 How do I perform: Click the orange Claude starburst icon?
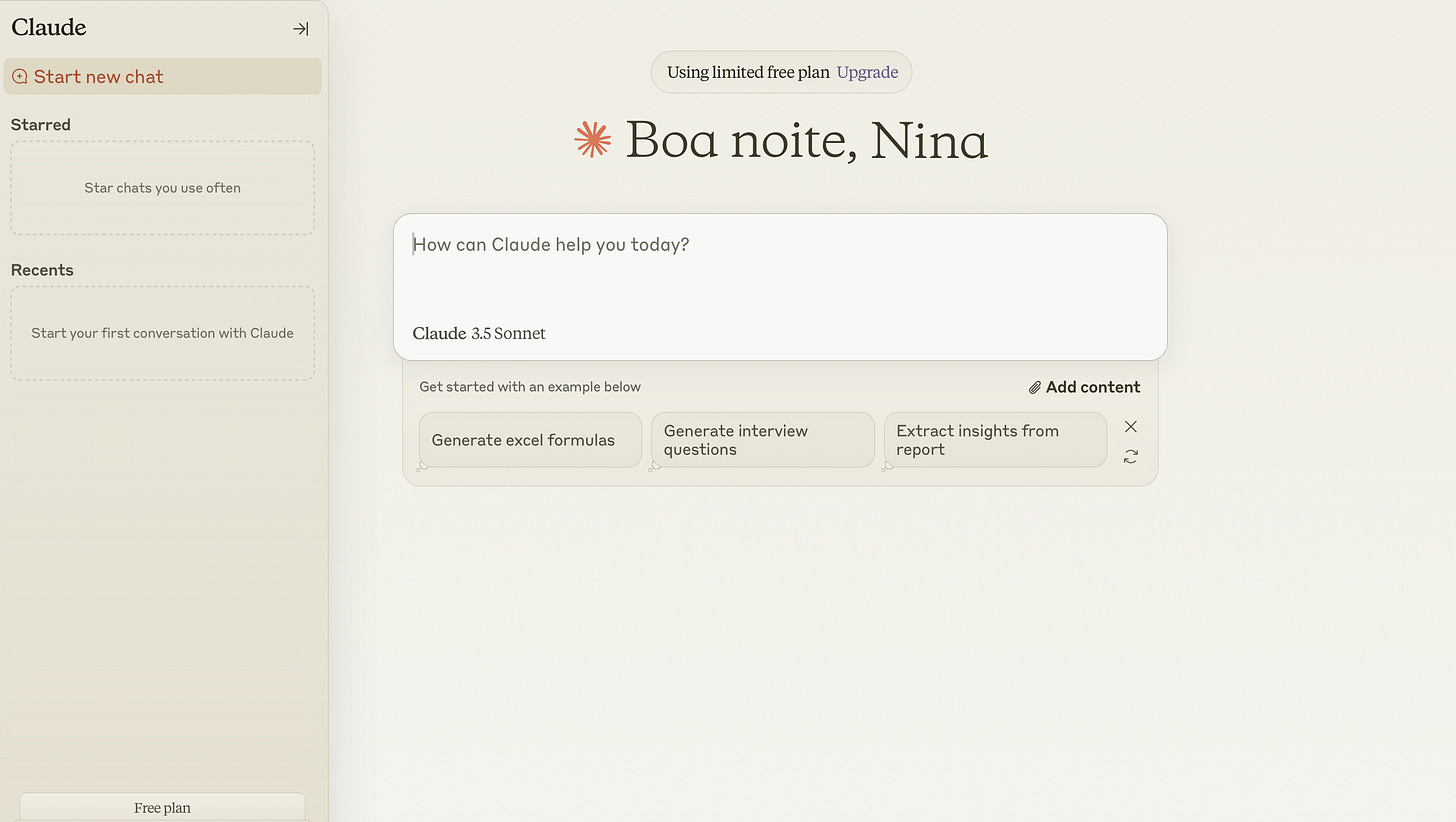[593, 139]
